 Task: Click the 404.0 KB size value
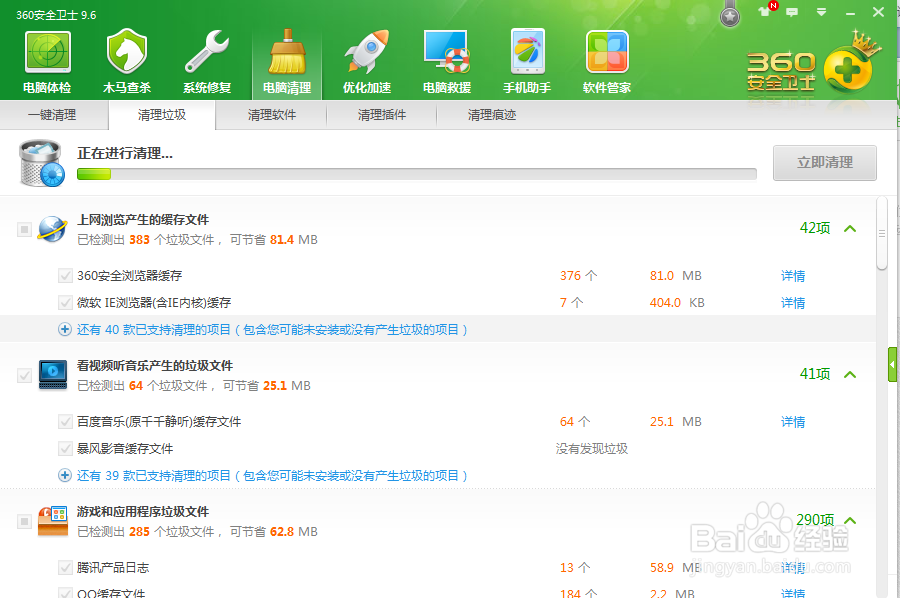point(677,302)
